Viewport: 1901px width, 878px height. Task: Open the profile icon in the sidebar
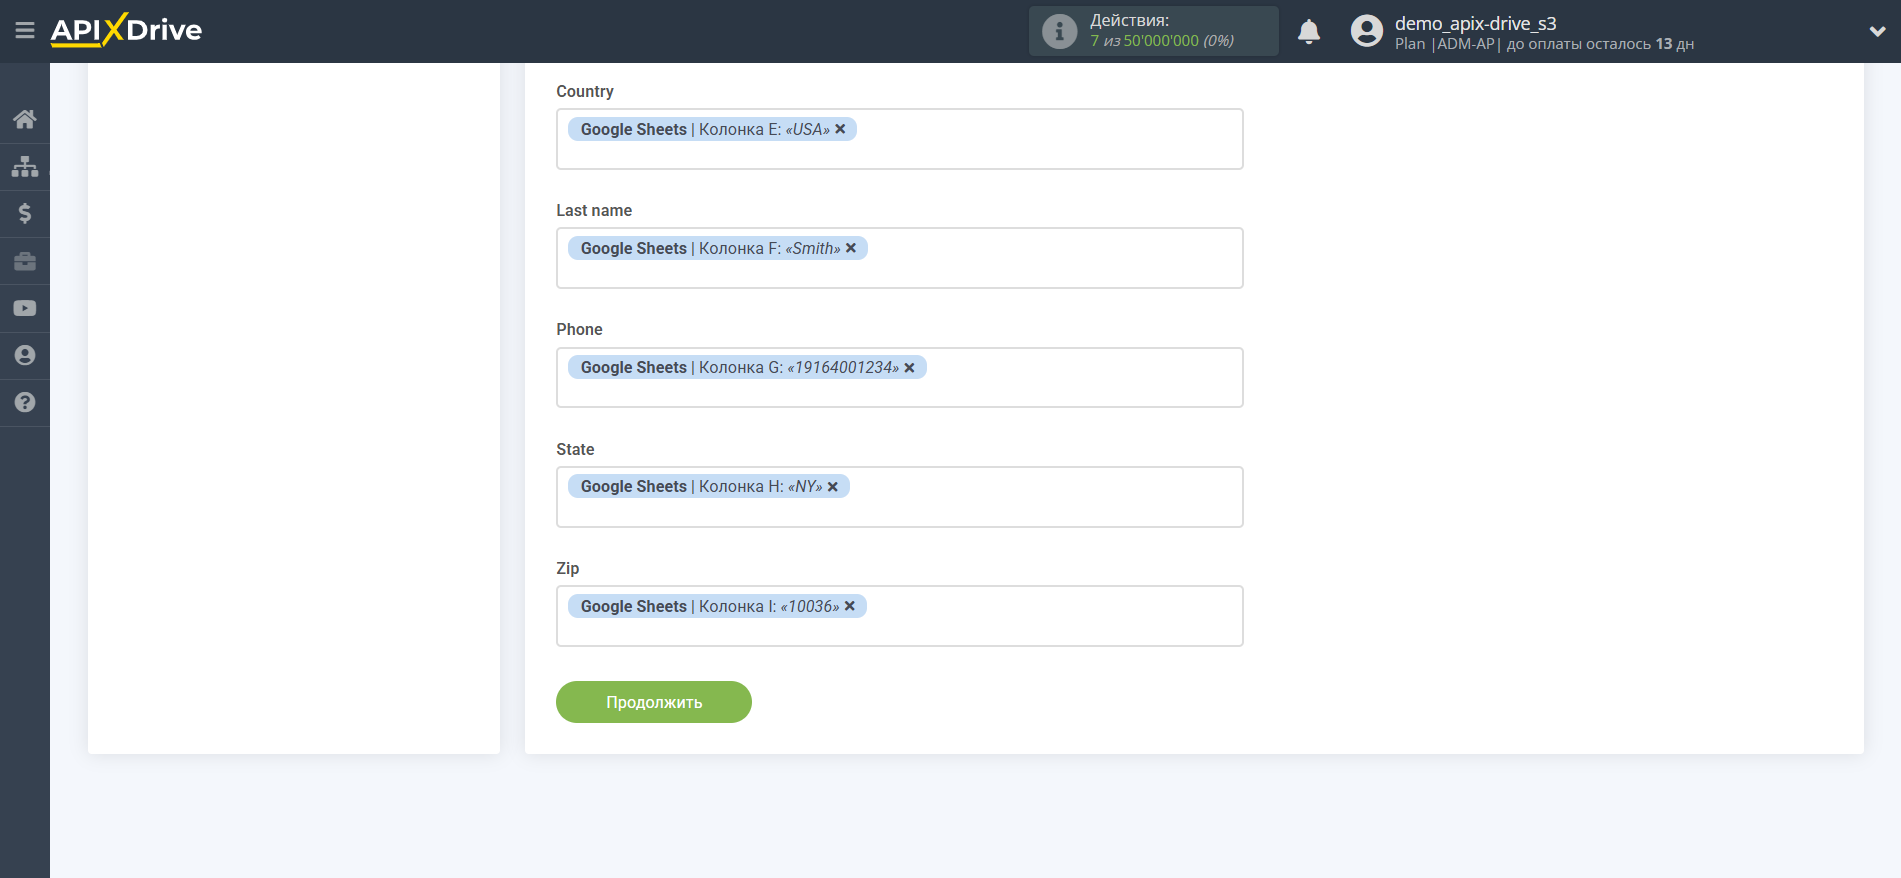pos(25,355)
